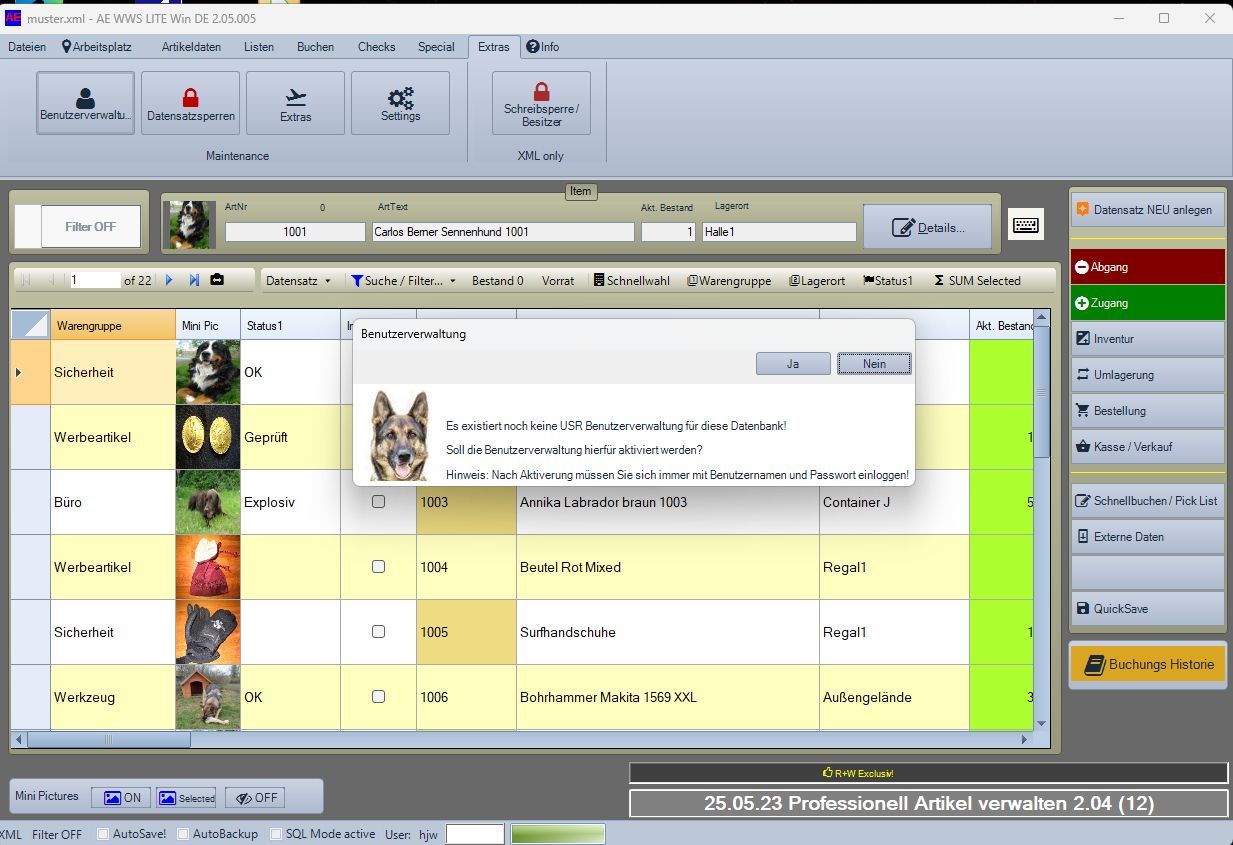Open Umlagerung transfer button
The width and height of the screenshot is (1233, 845).
(1148, 375)
